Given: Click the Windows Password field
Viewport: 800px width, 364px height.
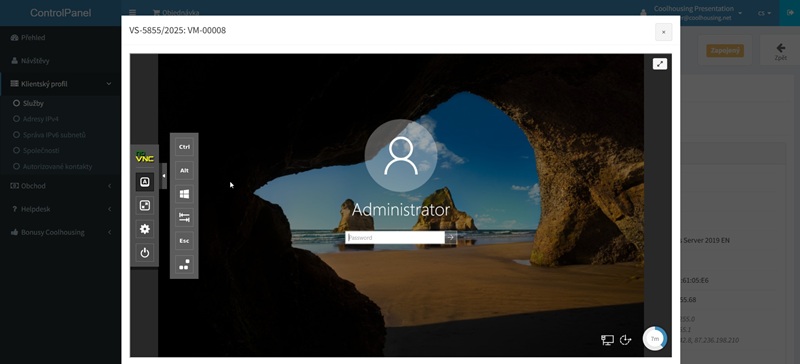Looking at the screenshot, I should (x=395, y=237).
